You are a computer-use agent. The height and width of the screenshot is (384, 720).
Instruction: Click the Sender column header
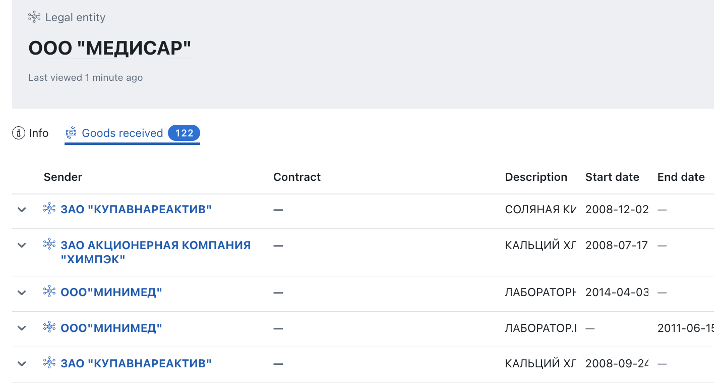[63, 177]
